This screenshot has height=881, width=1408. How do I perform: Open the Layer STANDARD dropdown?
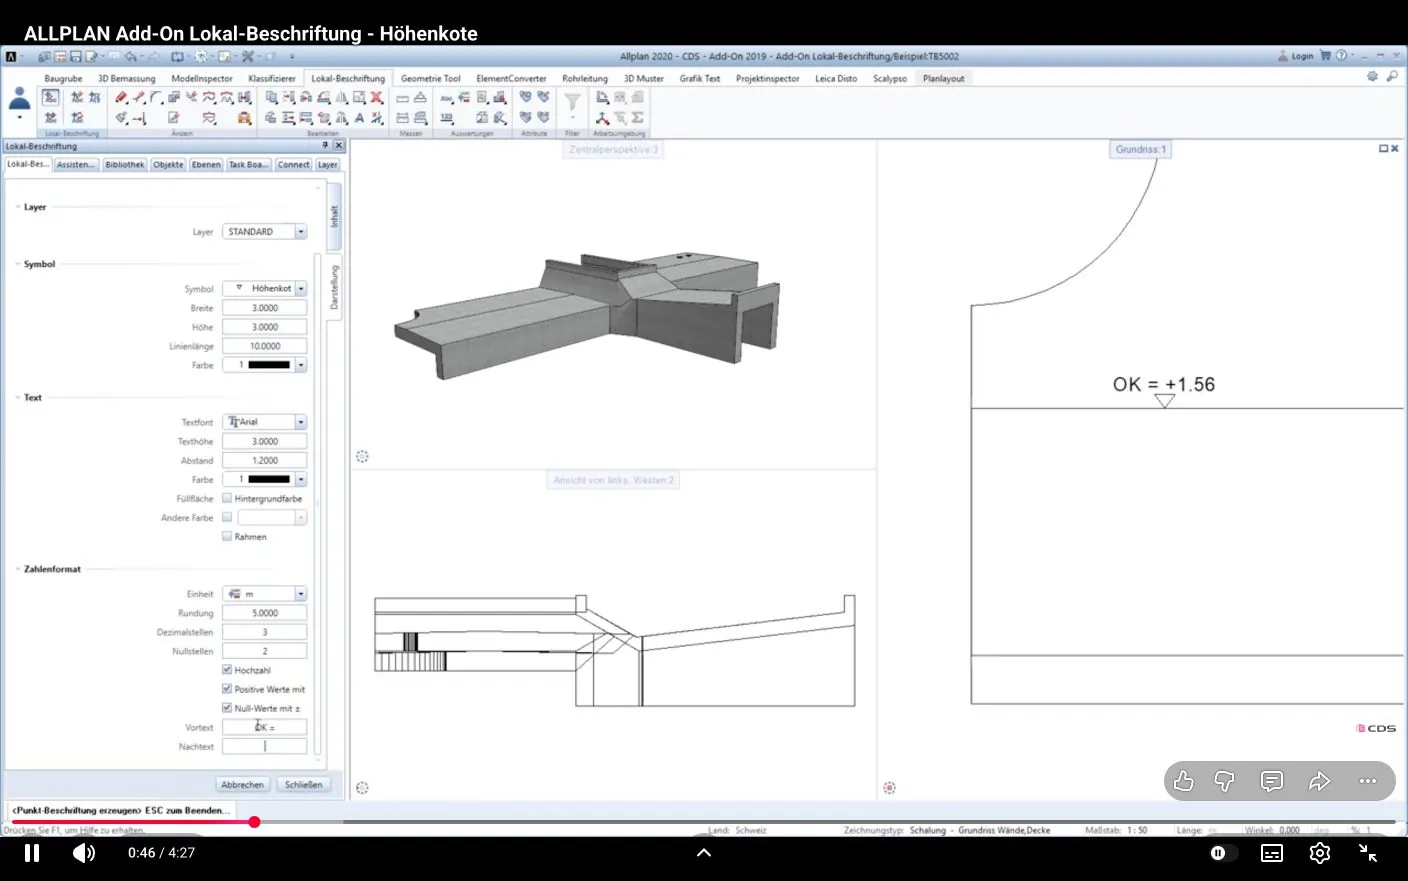(300, 232)
